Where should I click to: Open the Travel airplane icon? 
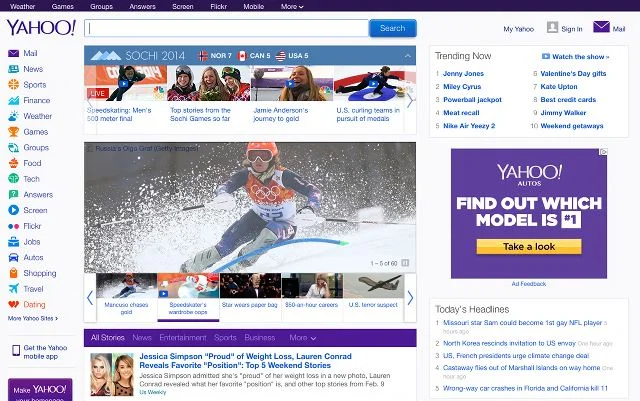coord(13,289)
